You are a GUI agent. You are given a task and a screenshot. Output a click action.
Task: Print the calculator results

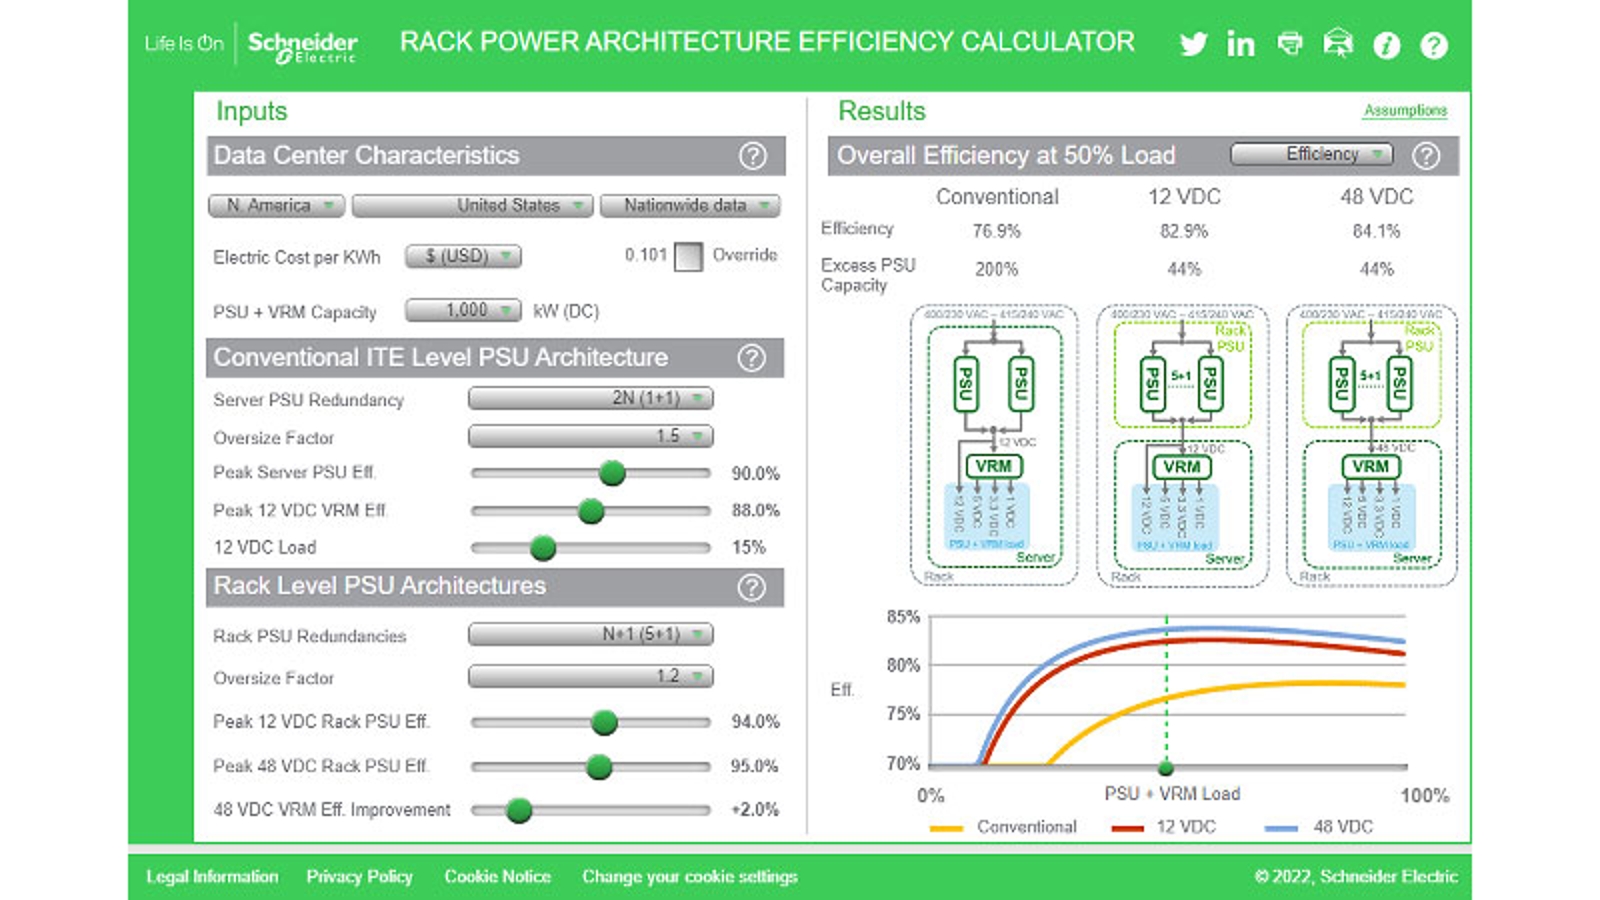[x=1290, y=44]
